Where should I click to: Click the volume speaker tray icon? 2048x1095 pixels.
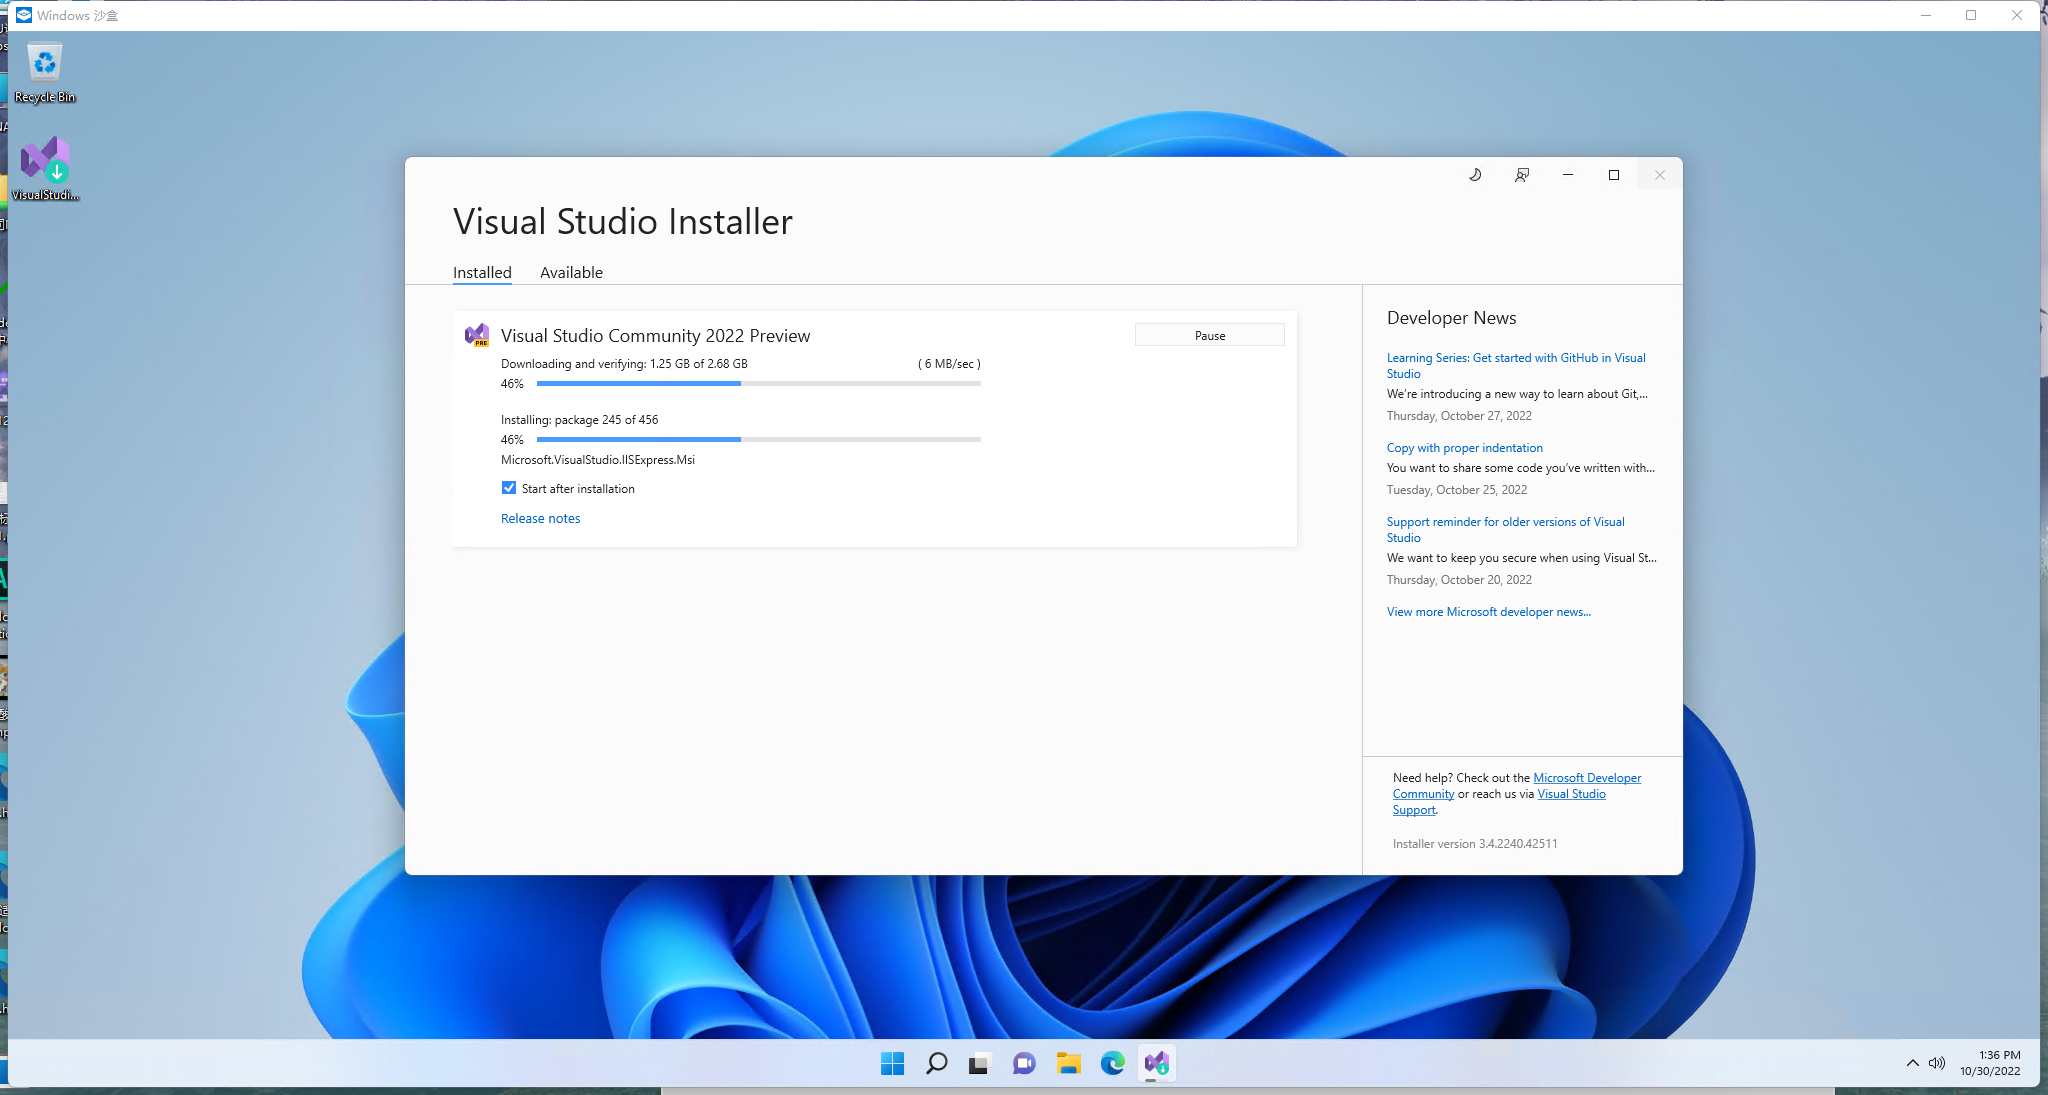click(1937, 1063)
